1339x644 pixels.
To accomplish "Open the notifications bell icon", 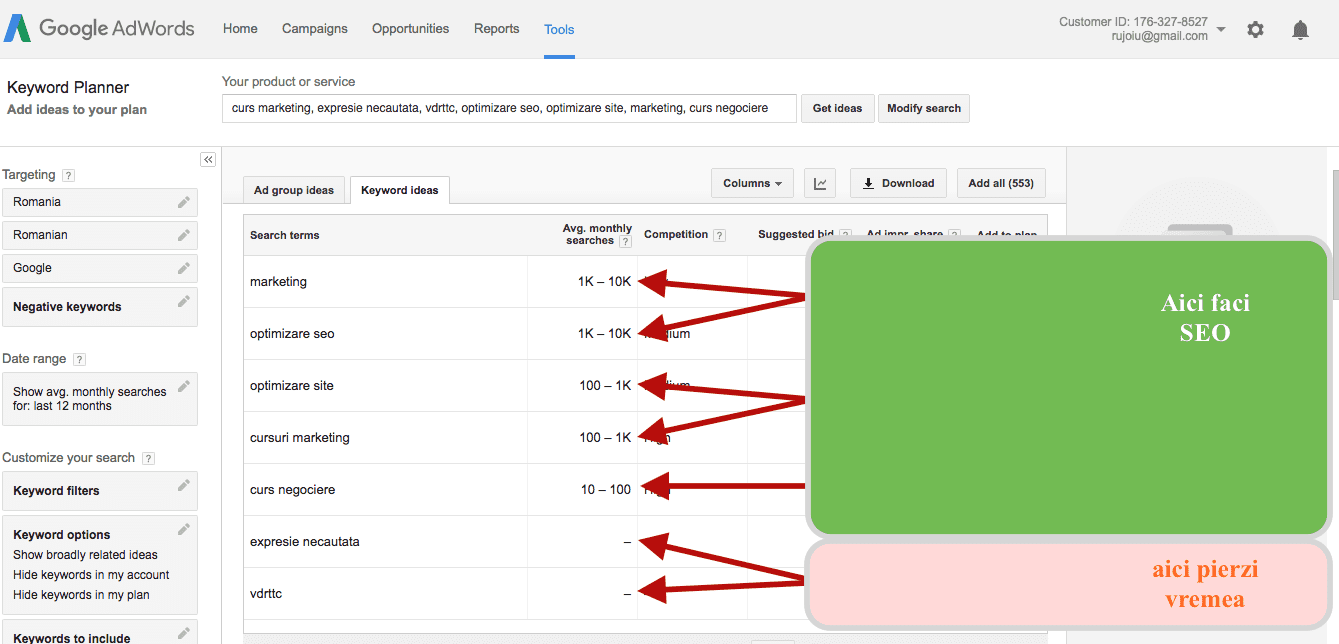I will (x=1300, y=30).
